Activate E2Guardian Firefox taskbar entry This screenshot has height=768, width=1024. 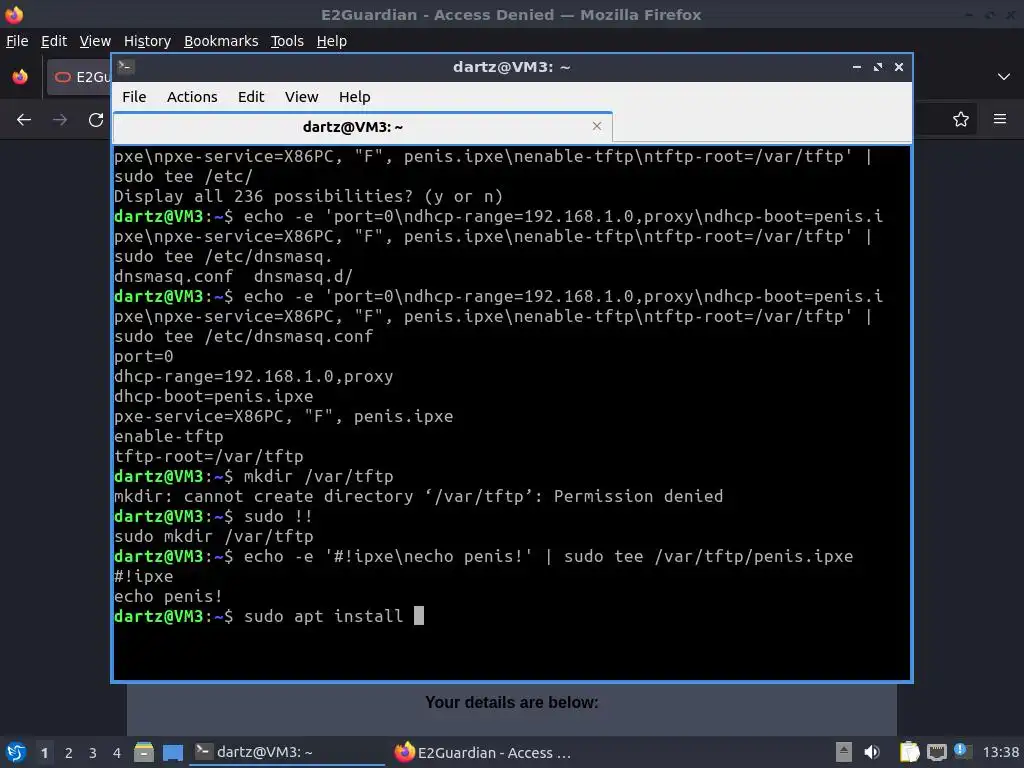(x=483, y=752)
